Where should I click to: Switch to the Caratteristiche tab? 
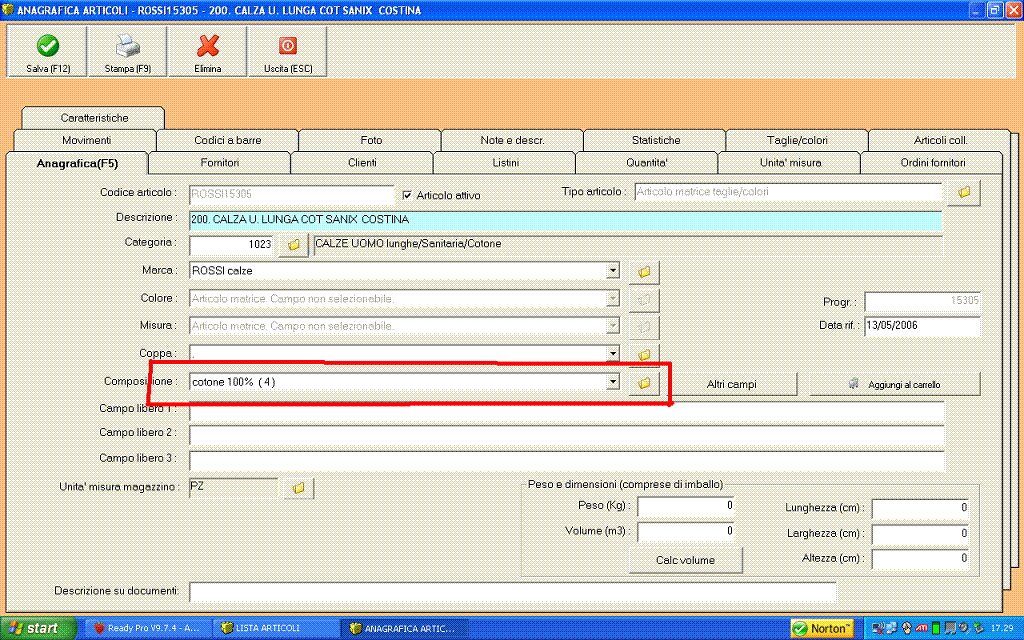point(93,118)
